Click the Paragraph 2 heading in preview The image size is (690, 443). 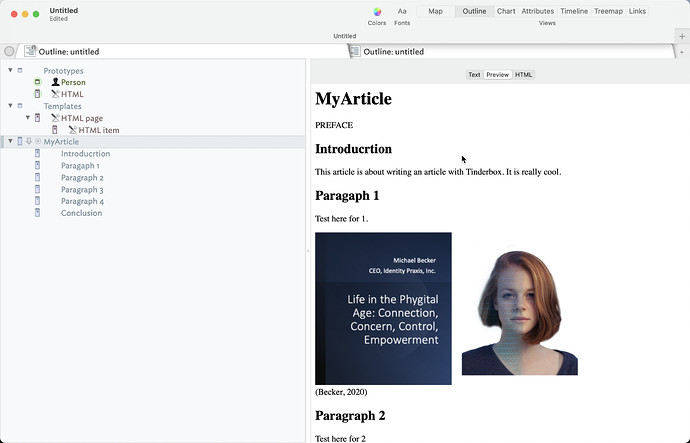tap(350, 415)
